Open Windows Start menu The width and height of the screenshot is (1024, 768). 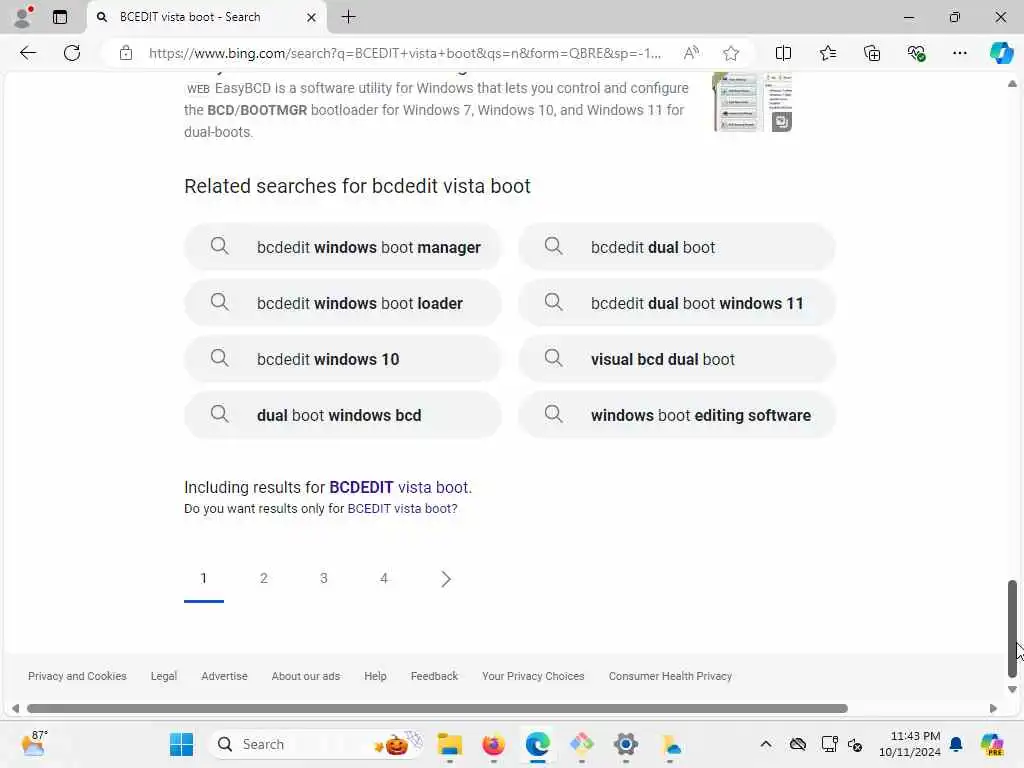point(182,744)
